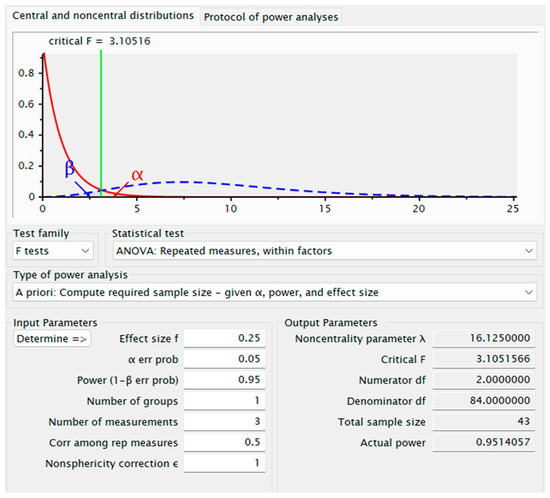This screenshot has height=498, width=550.
Task: Click the Determine => button
Action: 52,339
